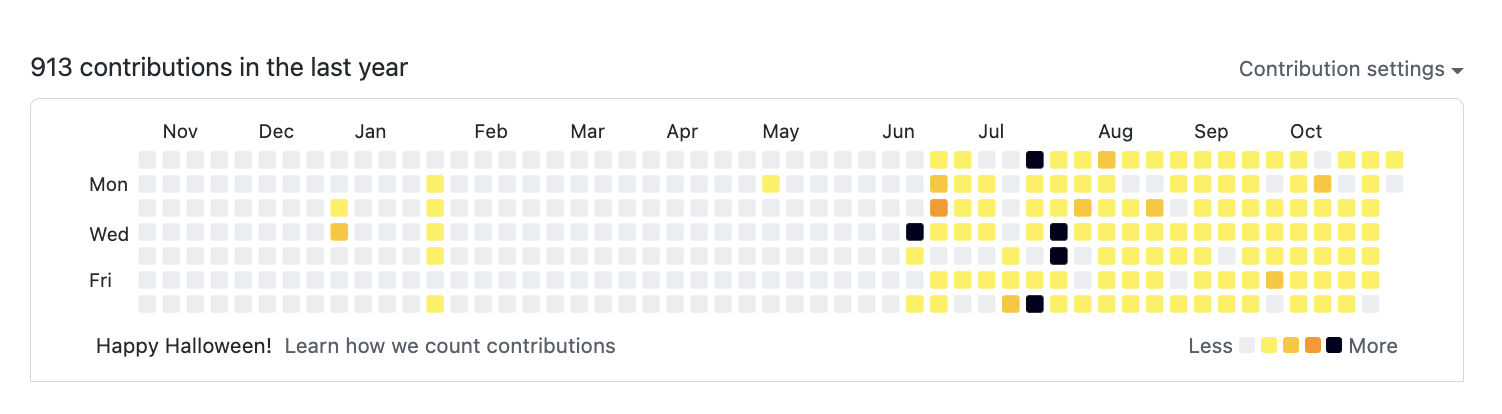Click the darkest legend swatch beside More
Screen dimensions: 1502x414
point(1334,346)
